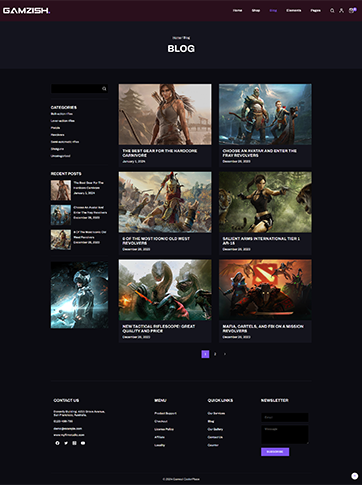Click the sidebar search magnifier icon

click(104, 89)
